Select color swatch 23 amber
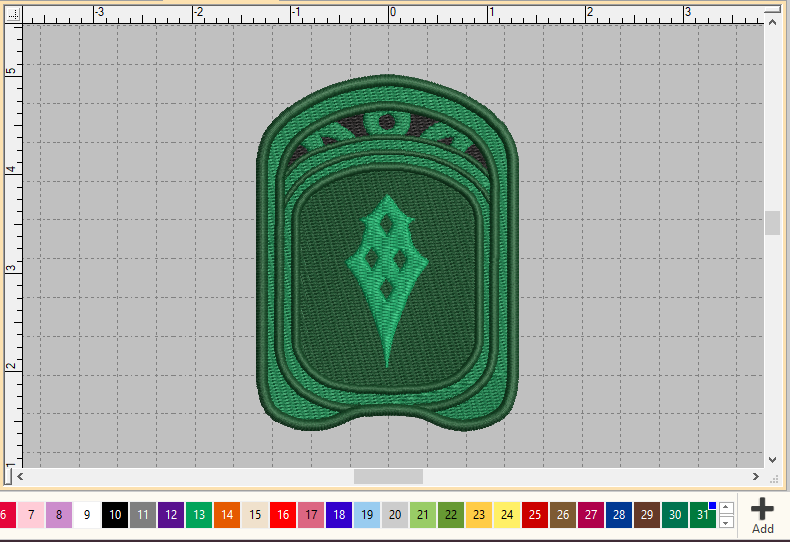The image size is (790, 542). pos(479,515)
